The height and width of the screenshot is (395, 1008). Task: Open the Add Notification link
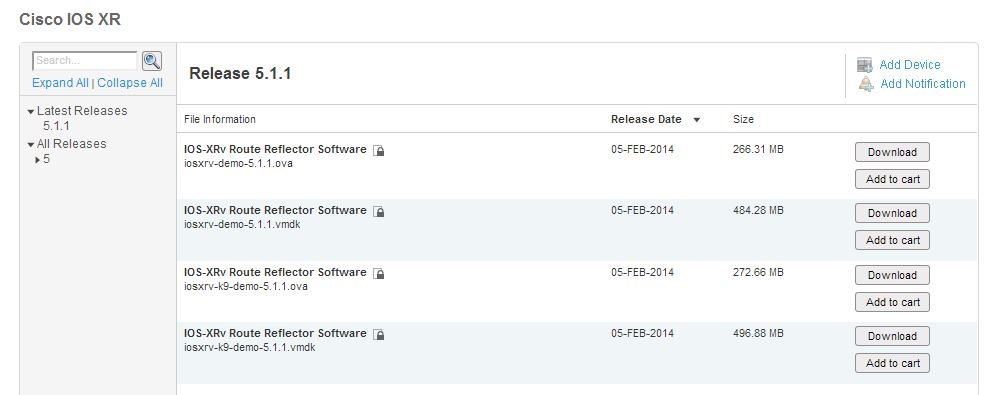tap(922, 84)
